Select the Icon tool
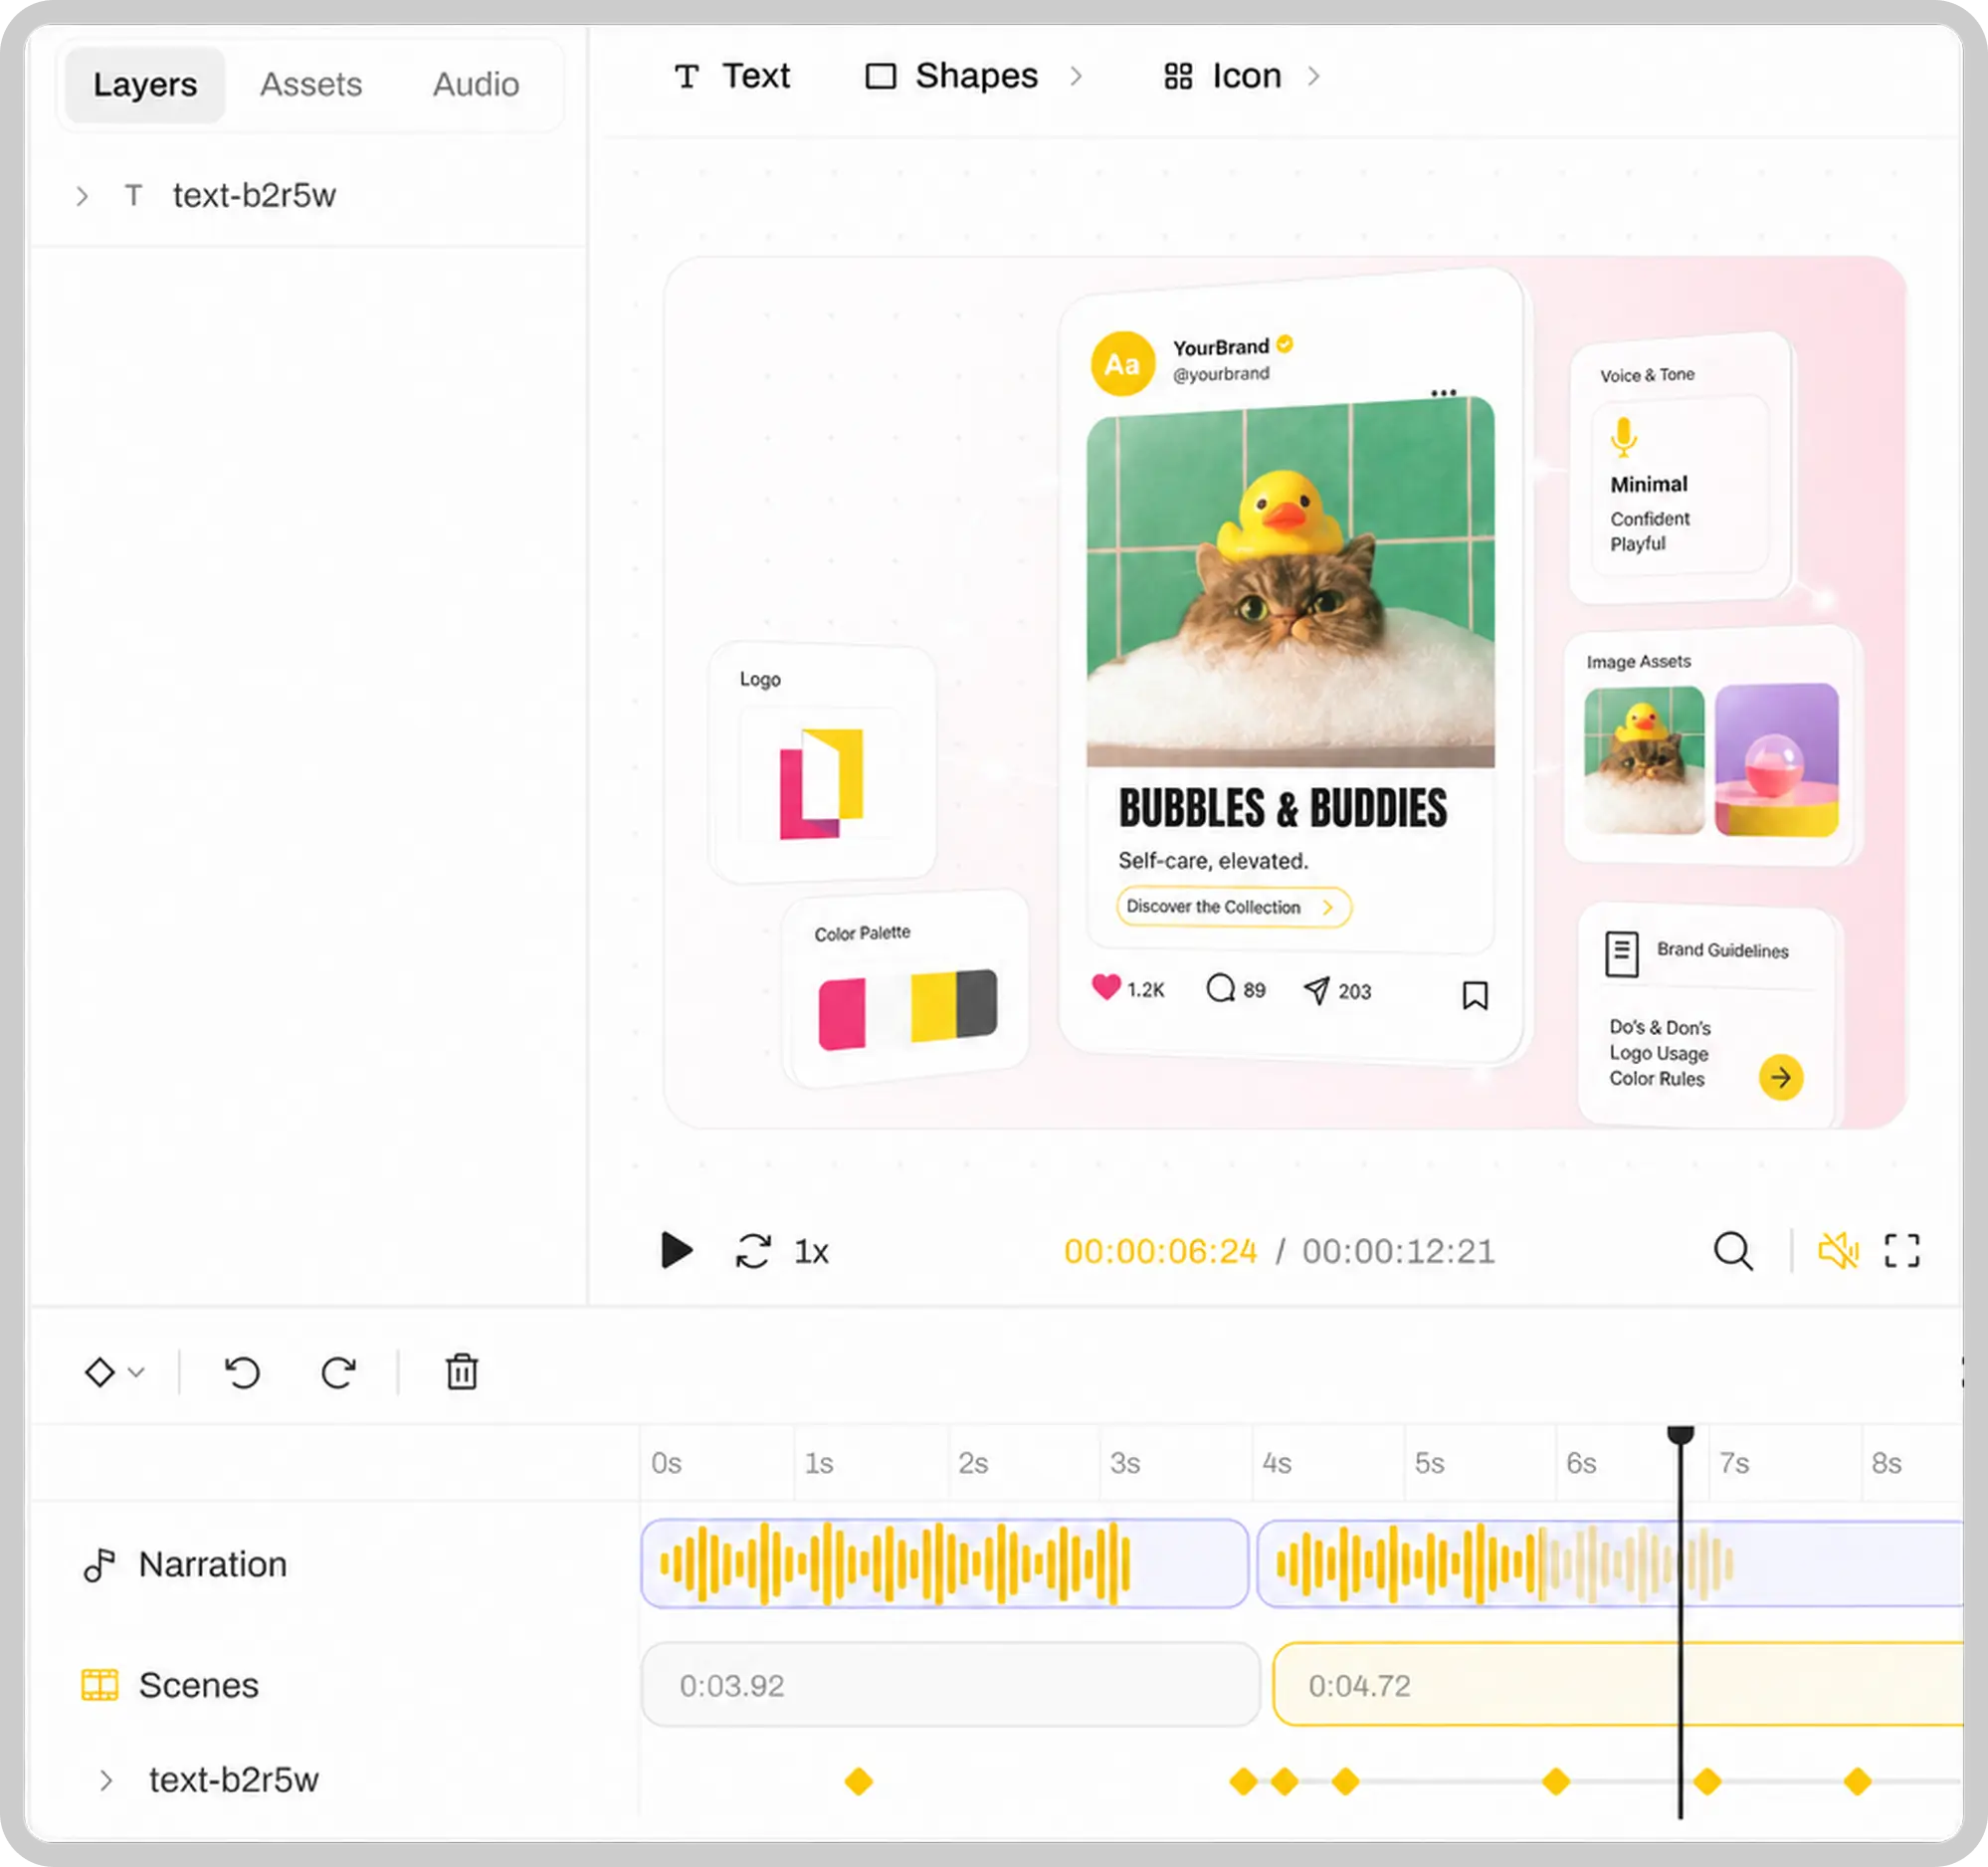 1222,76
